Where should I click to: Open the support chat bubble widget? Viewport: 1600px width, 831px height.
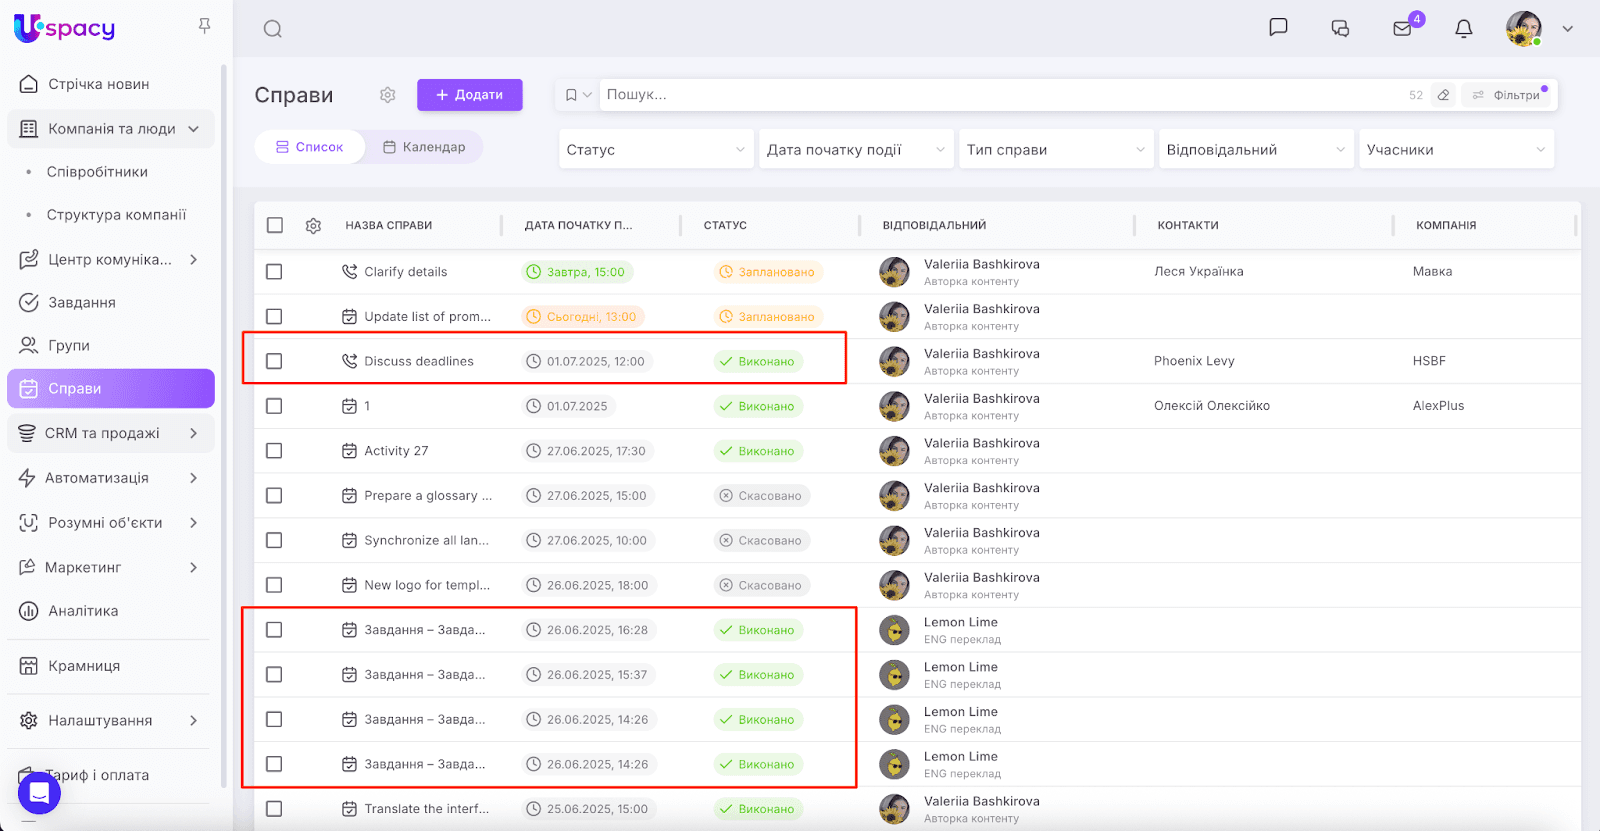click(39, 793)
